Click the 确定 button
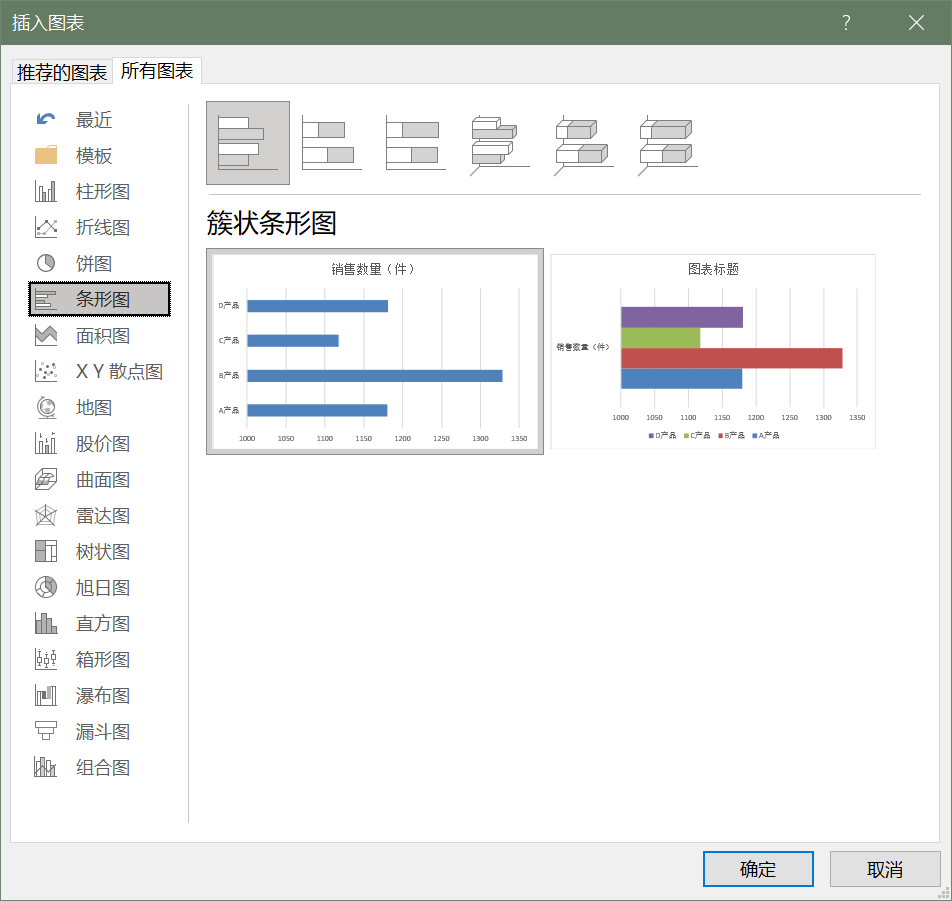This screenshot has height=901, width=952. 757,869
